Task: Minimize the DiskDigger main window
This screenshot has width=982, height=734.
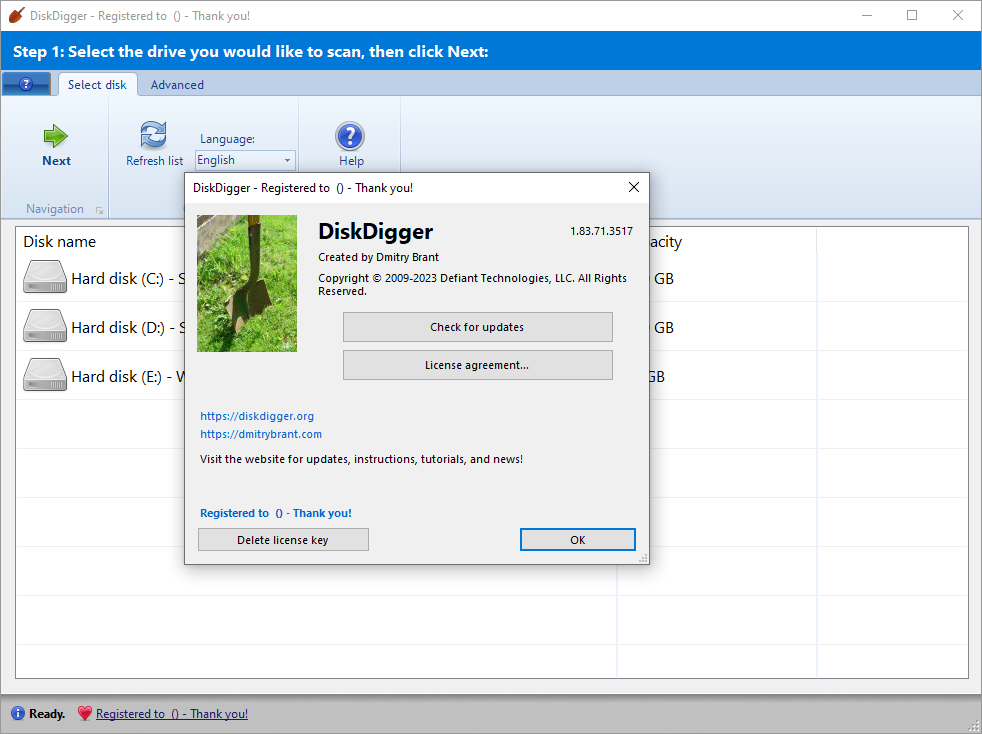Action: pos(867,16)
